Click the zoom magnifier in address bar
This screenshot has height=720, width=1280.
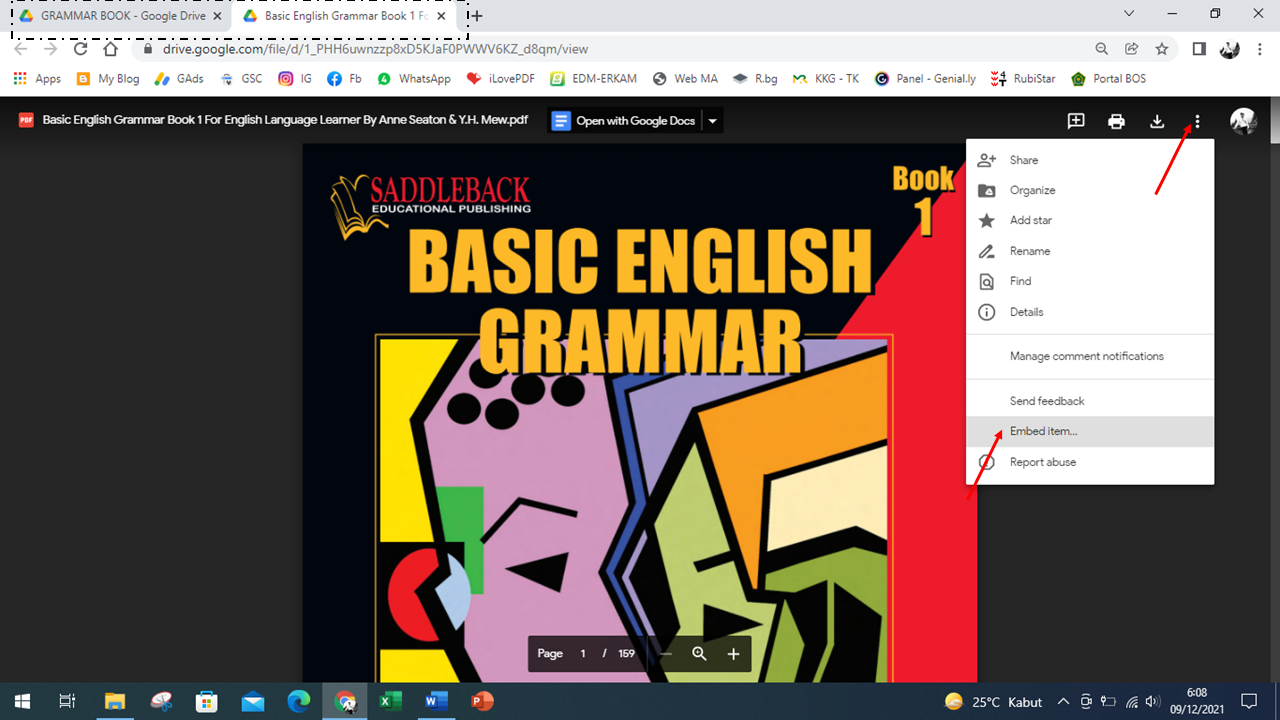pos(1101,48)
